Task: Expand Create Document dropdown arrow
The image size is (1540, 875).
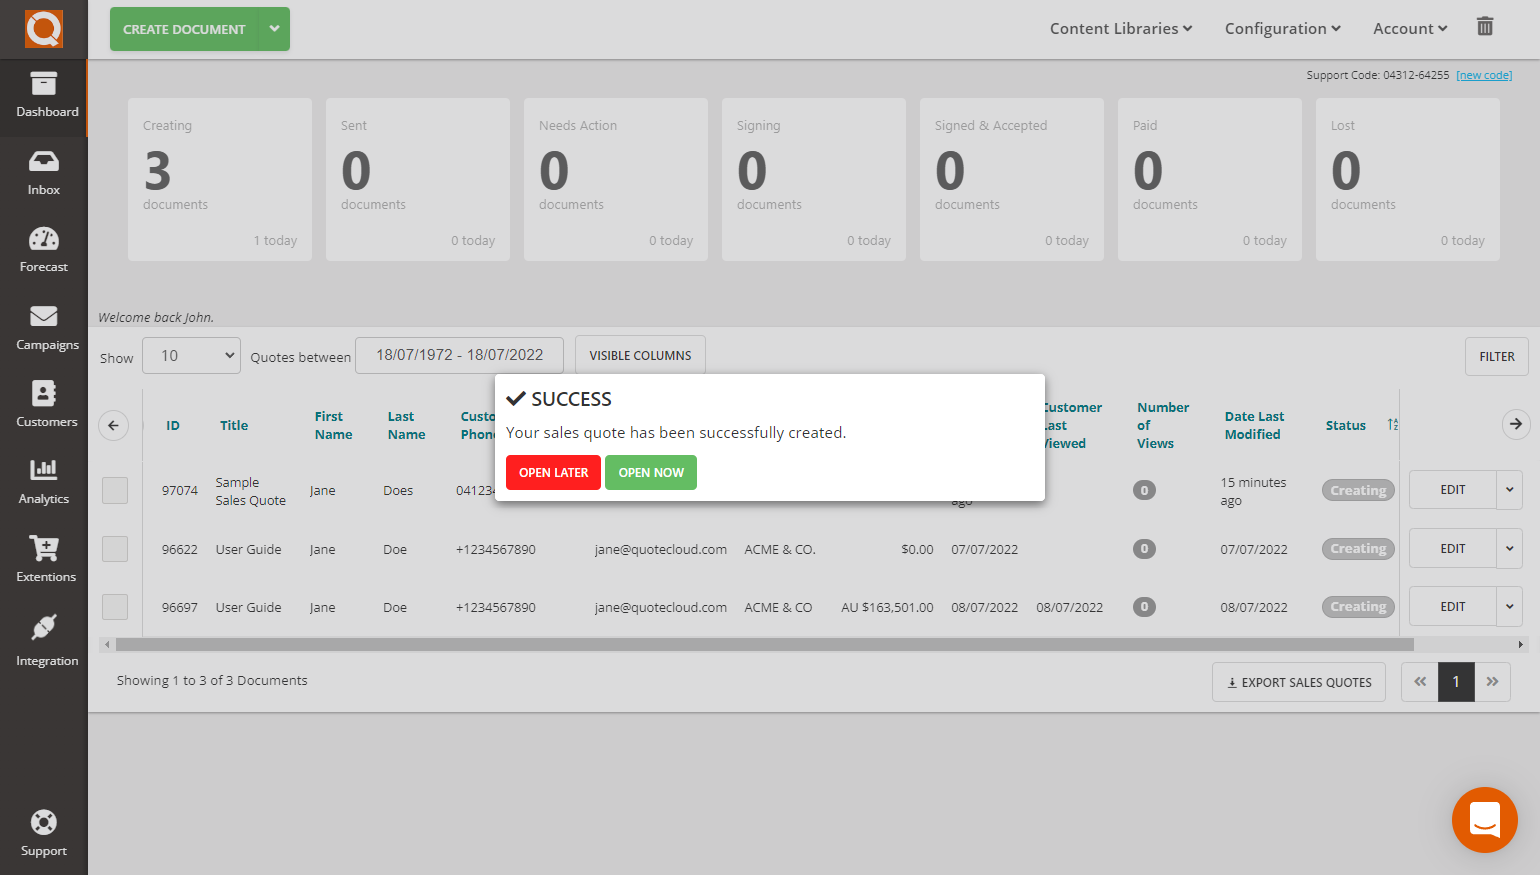Action: click(x=274, y=29)
